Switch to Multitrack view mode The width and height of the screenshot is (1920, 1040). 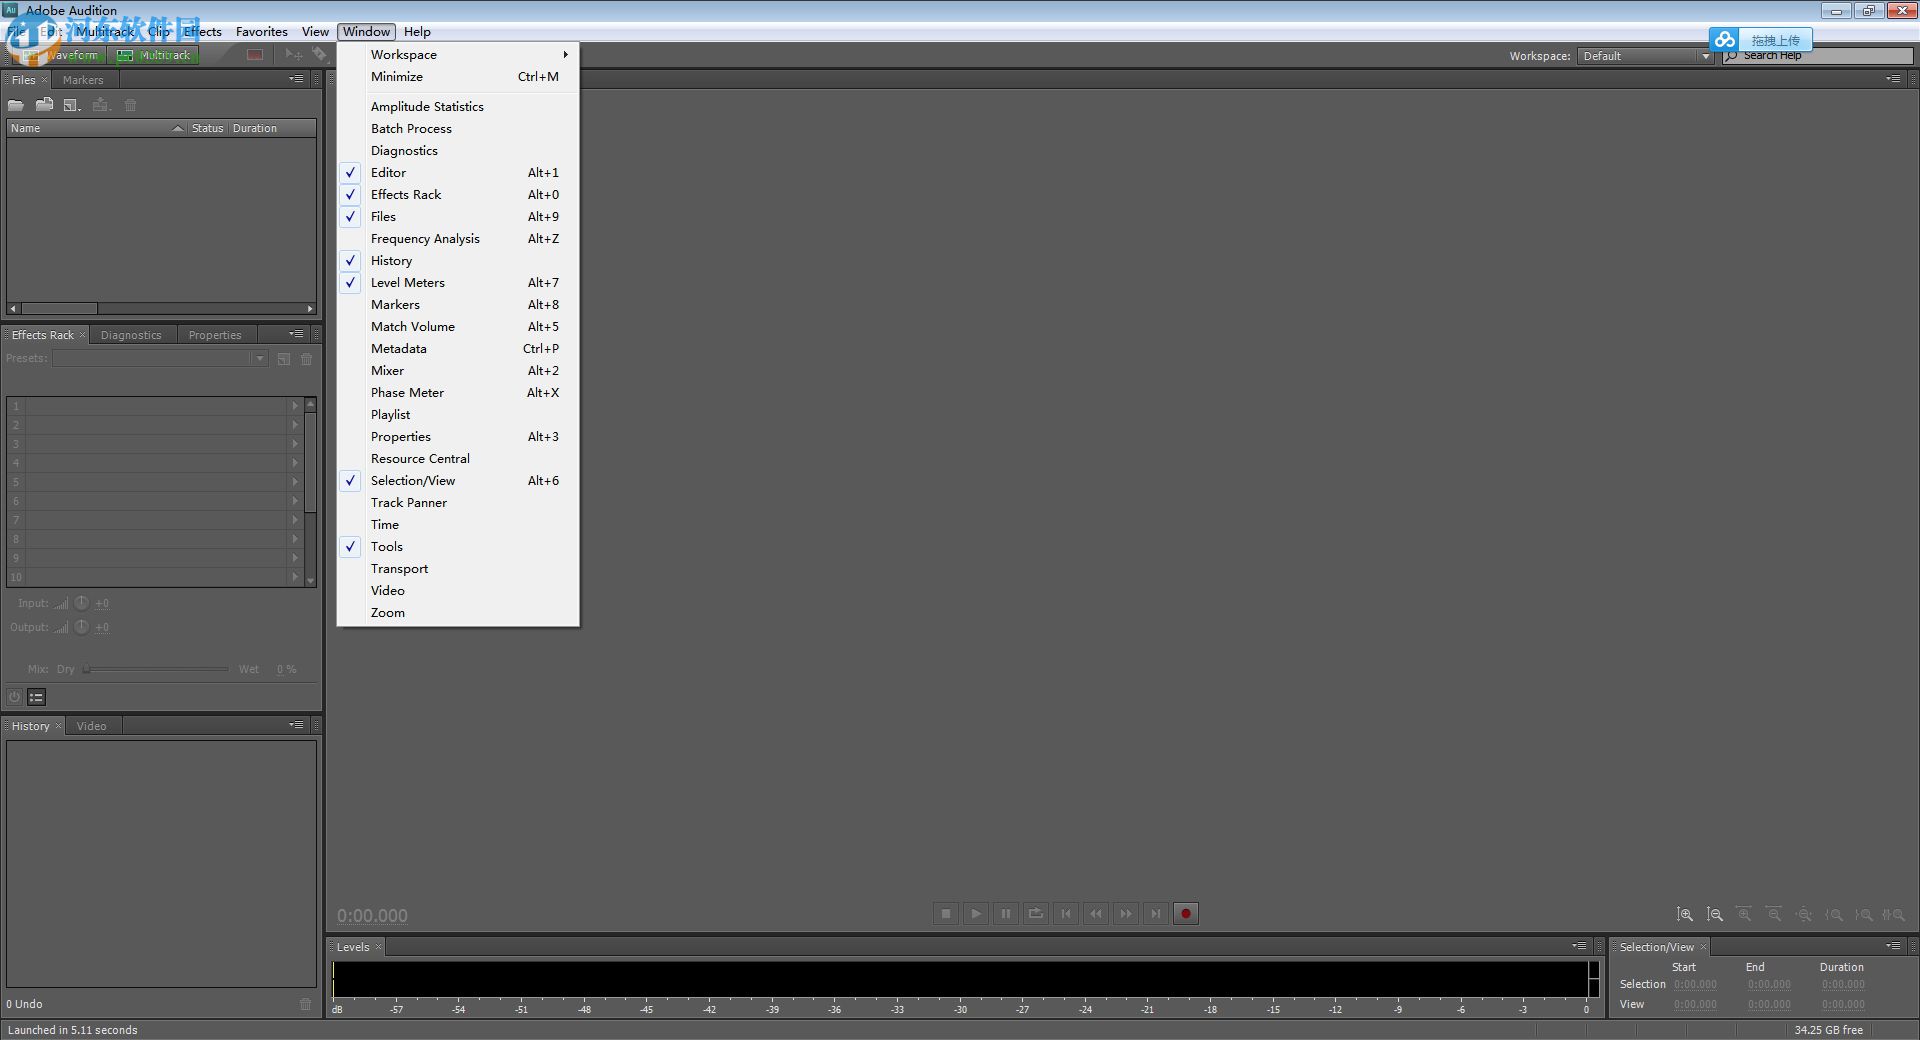[155, 55]
